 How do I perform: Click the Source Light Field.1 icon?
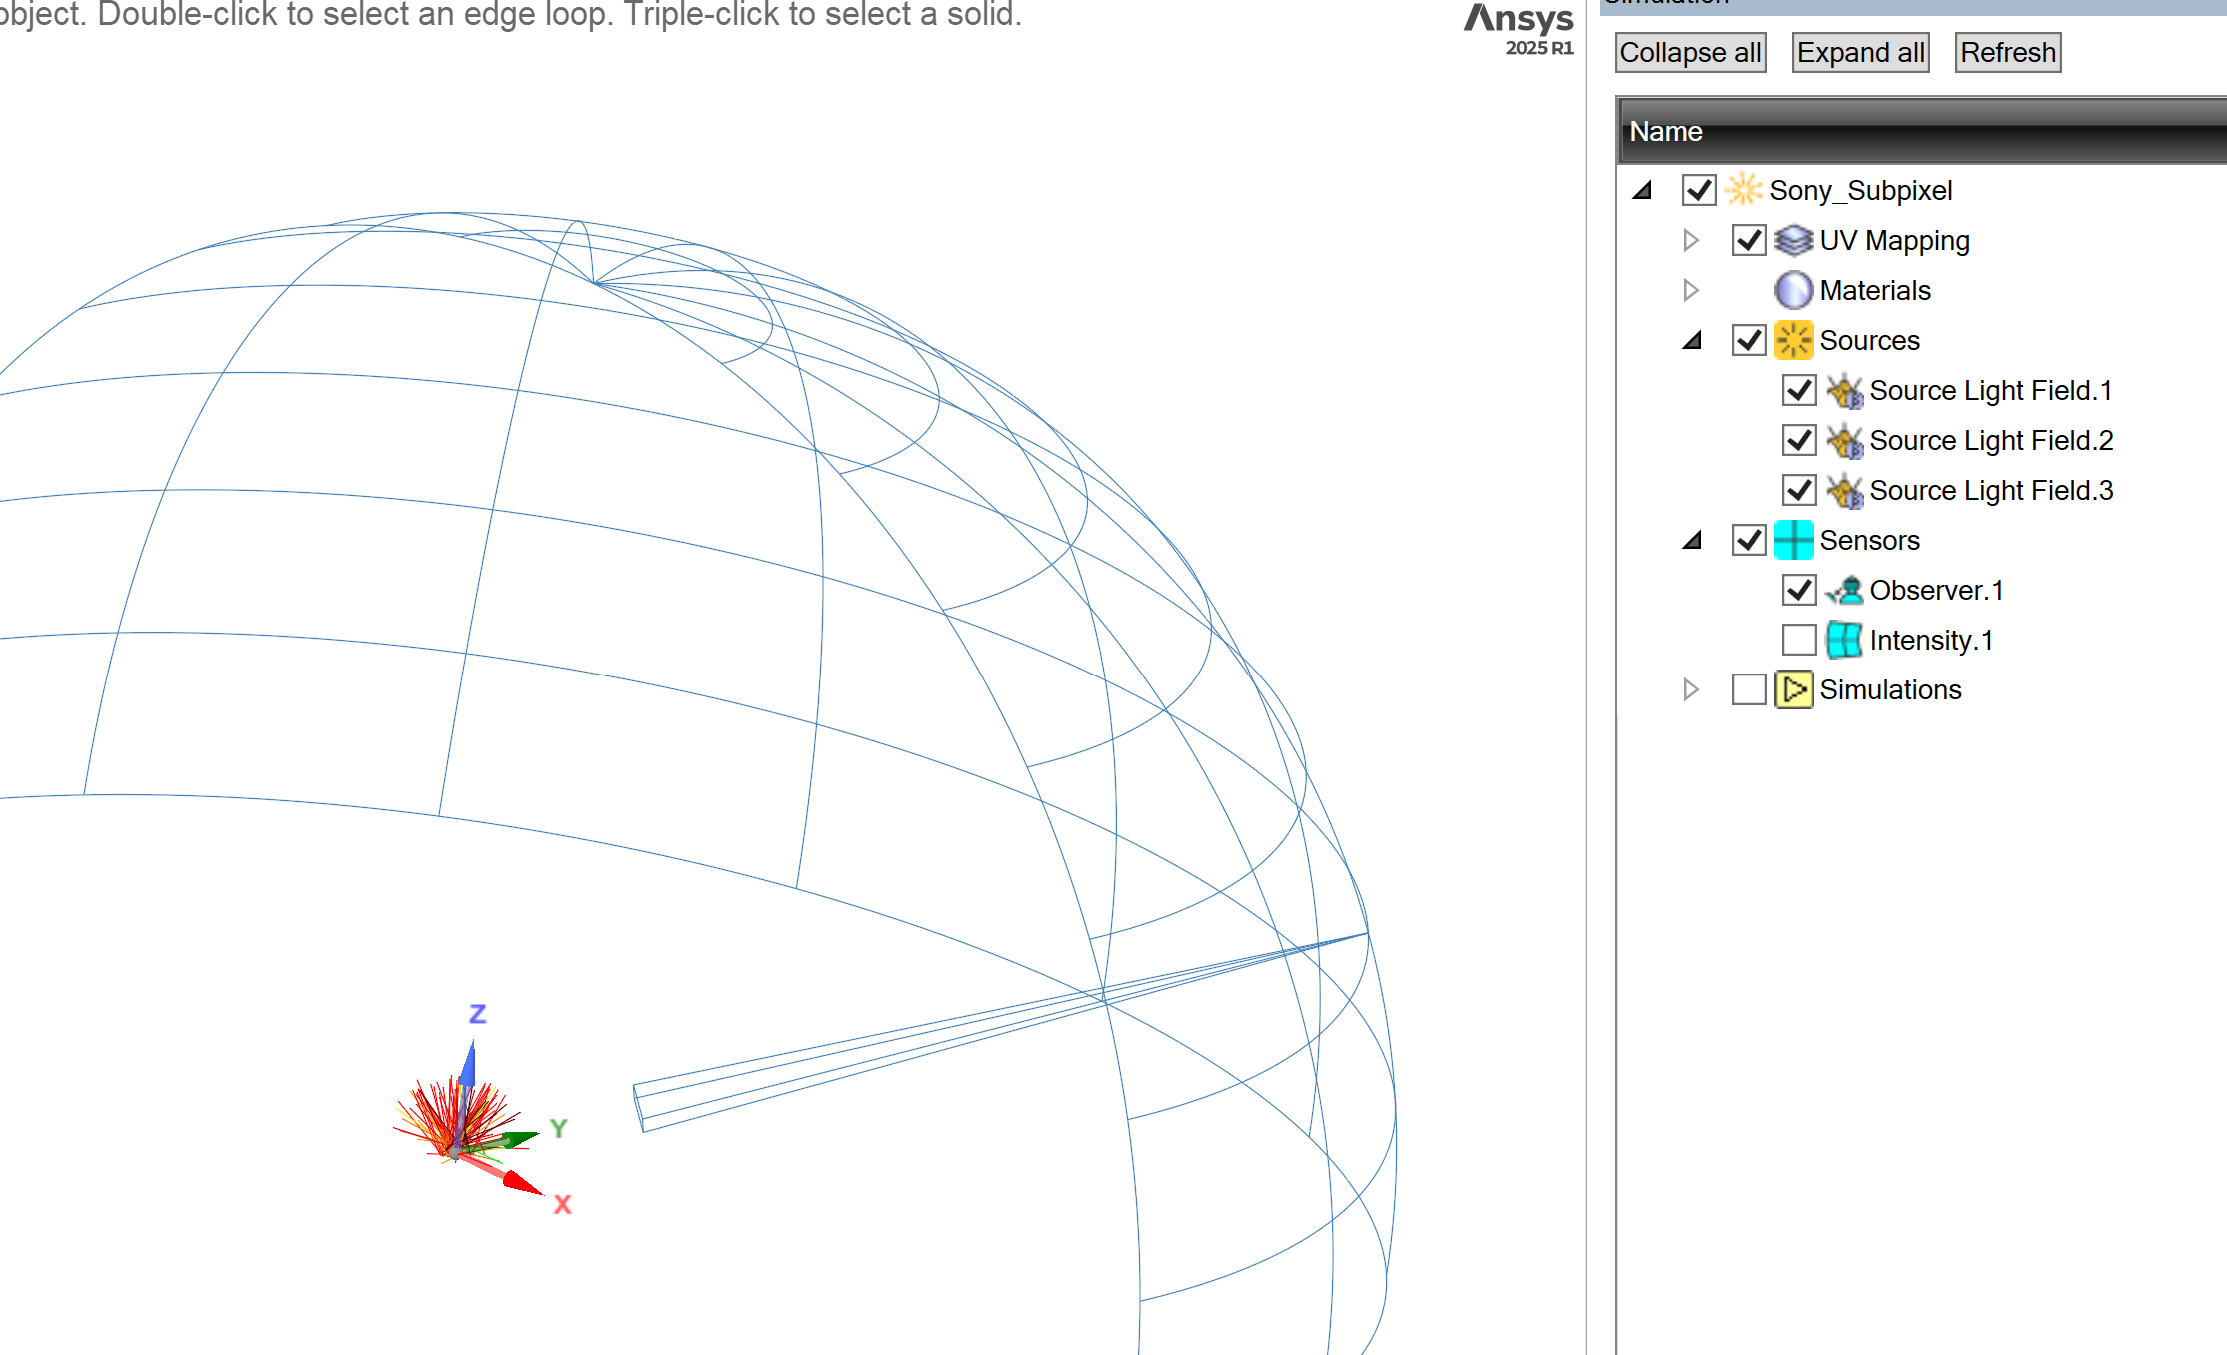(x=1844, y=391)
